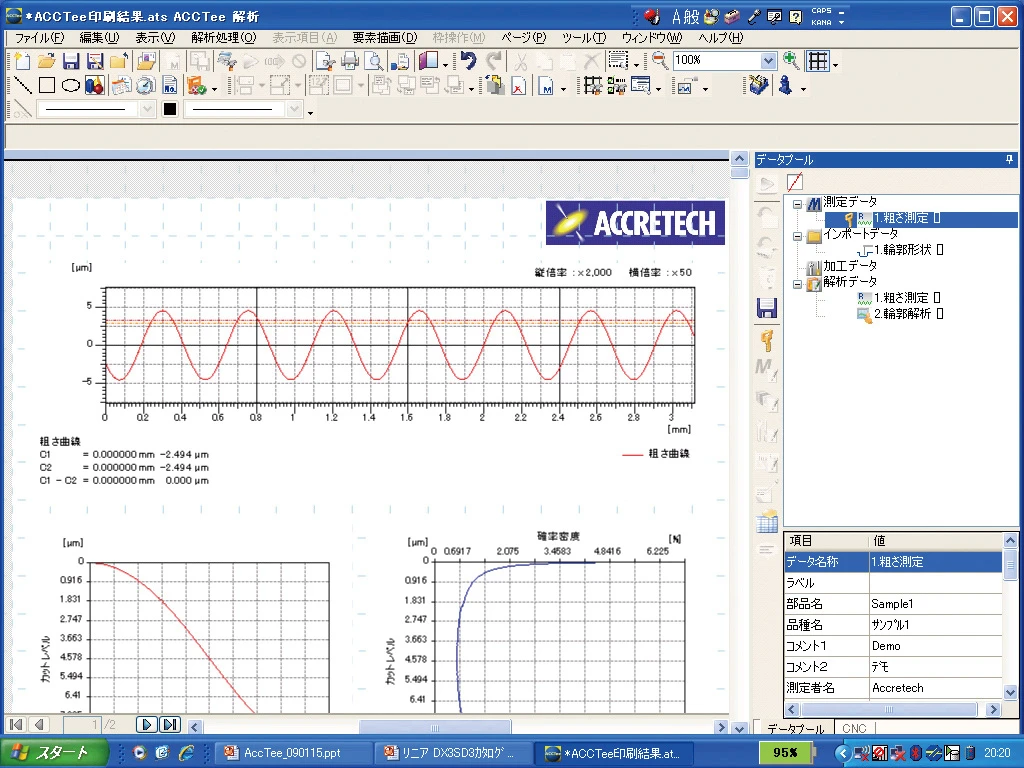The width and height of the screenshot is (1024, 768).
Task: Click the table grid icon in the data pool sidebar
Action: point(767,522)
